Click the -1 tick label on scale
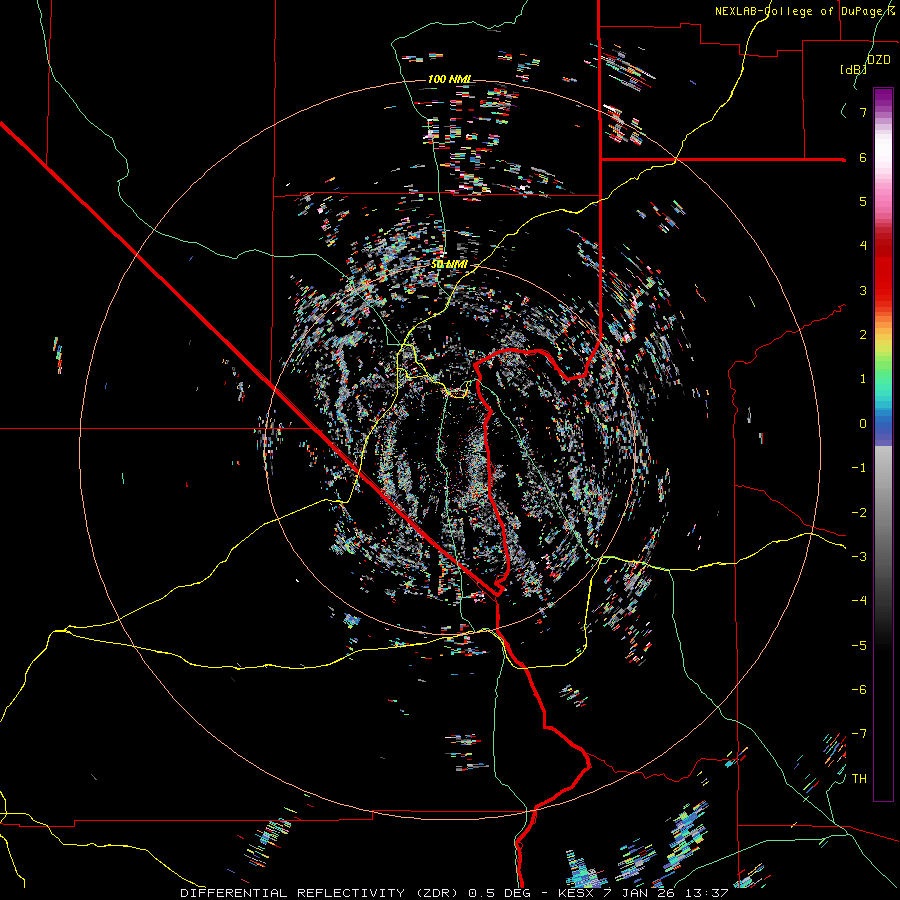Screen dimensions: 900x900 click(x=859, y=468)
